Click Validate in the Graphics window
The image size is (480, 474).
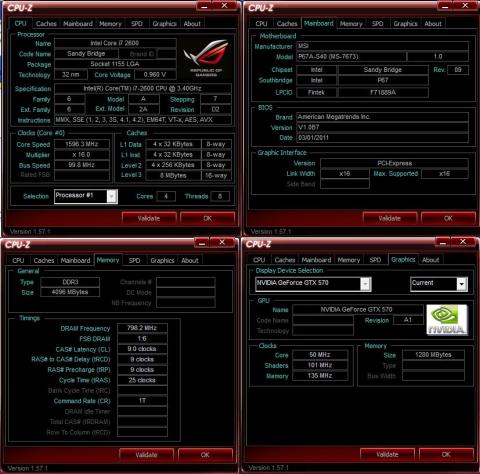click(x=387, y=454)
